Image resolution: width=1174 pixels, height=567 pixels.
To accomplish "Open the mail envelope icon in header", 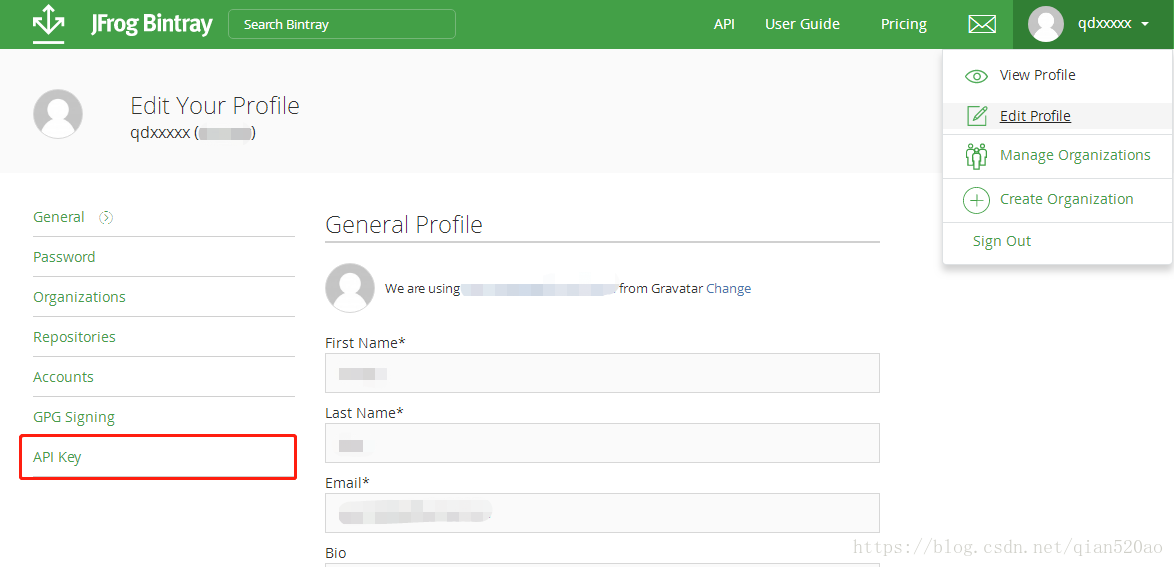I will (x=982, y=25).
